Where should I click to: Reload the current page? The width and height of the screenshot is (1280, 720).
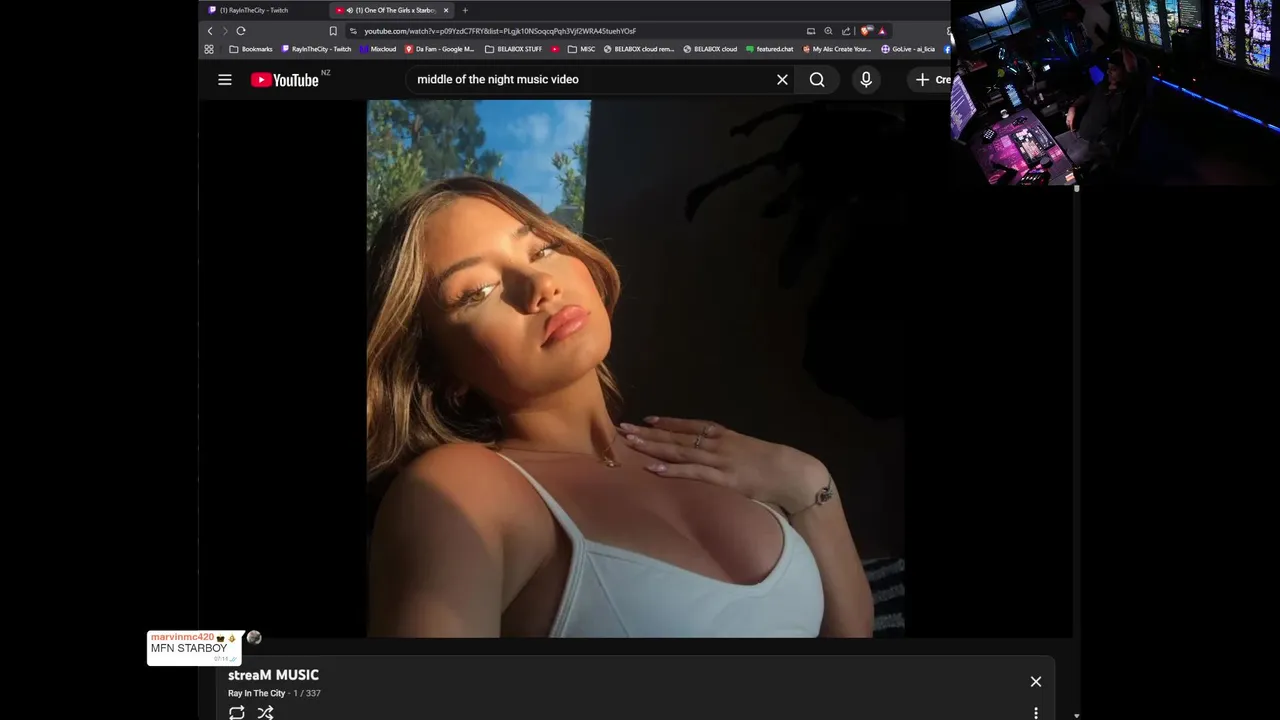[x=241, y=31]
